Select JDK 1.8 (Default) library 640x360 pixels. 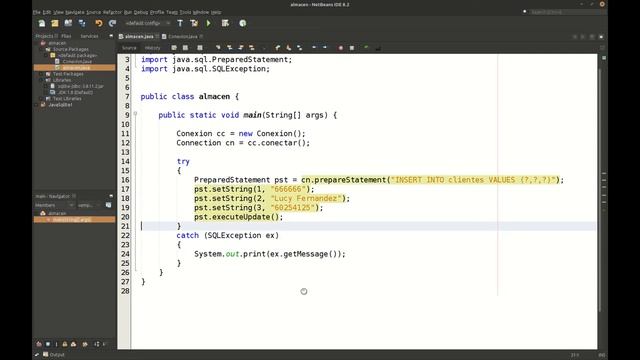tap(75, 92)
